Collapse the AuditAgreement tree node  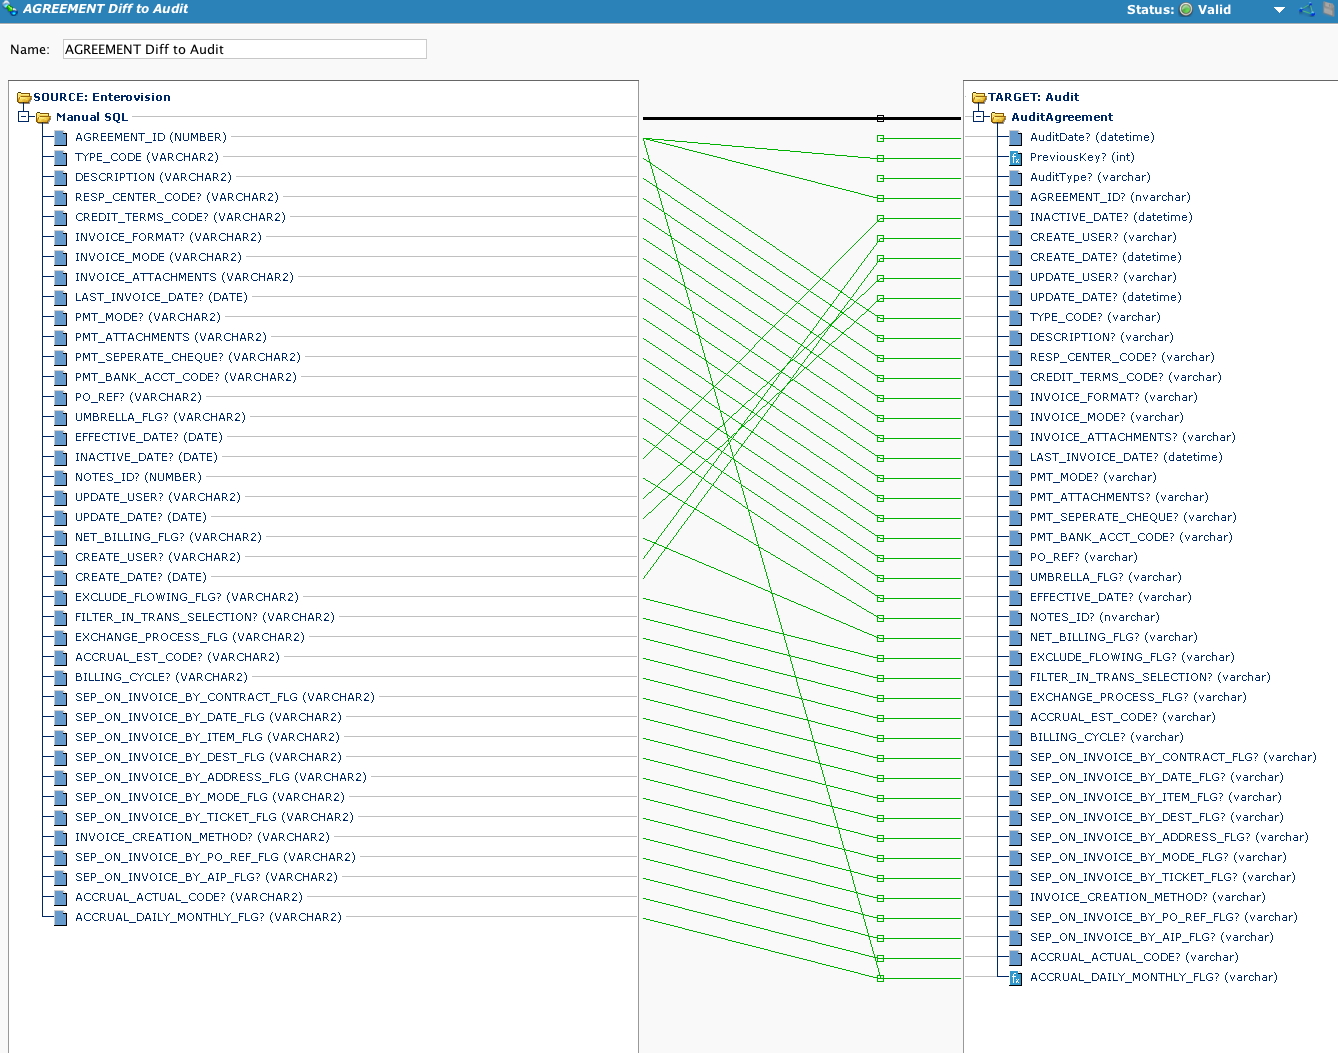pos(979,117)
